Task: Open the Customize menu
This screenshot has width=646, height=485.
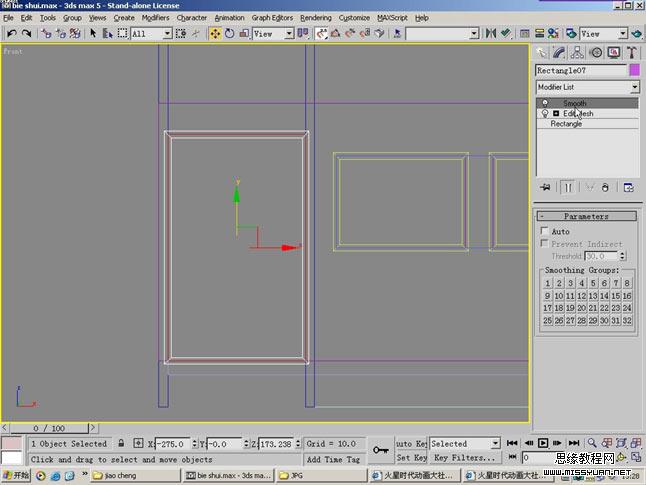Action: [354, 18]
